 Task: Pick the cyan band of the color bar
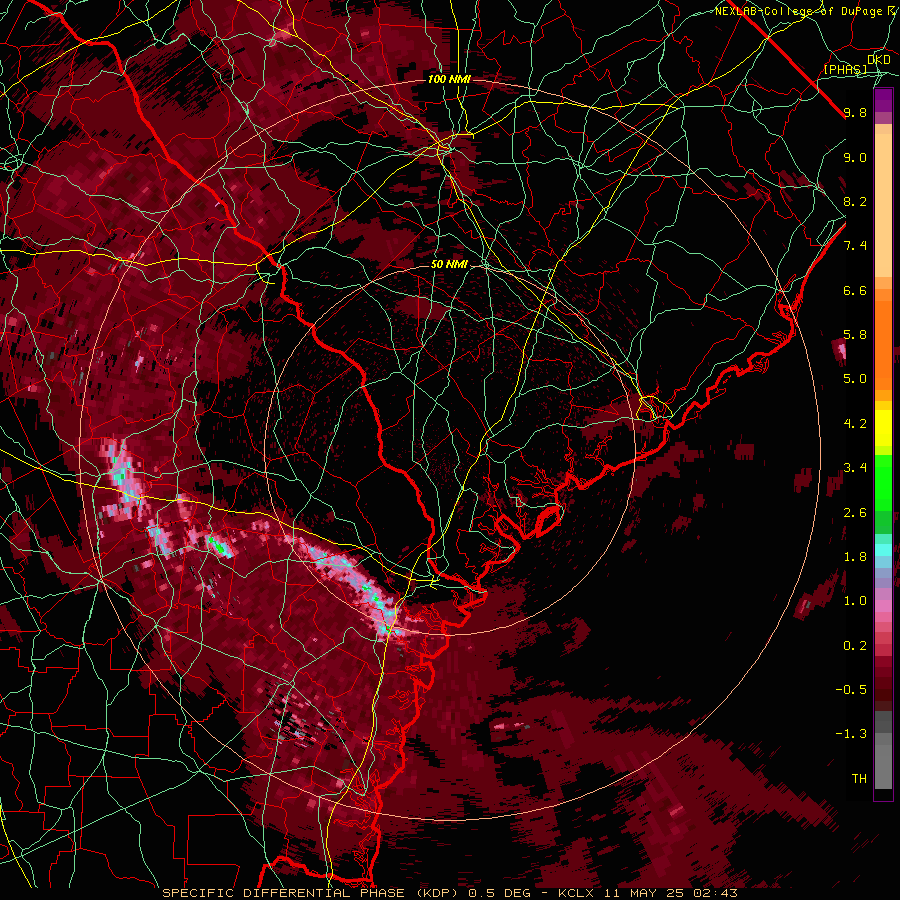tap(883, 550)
